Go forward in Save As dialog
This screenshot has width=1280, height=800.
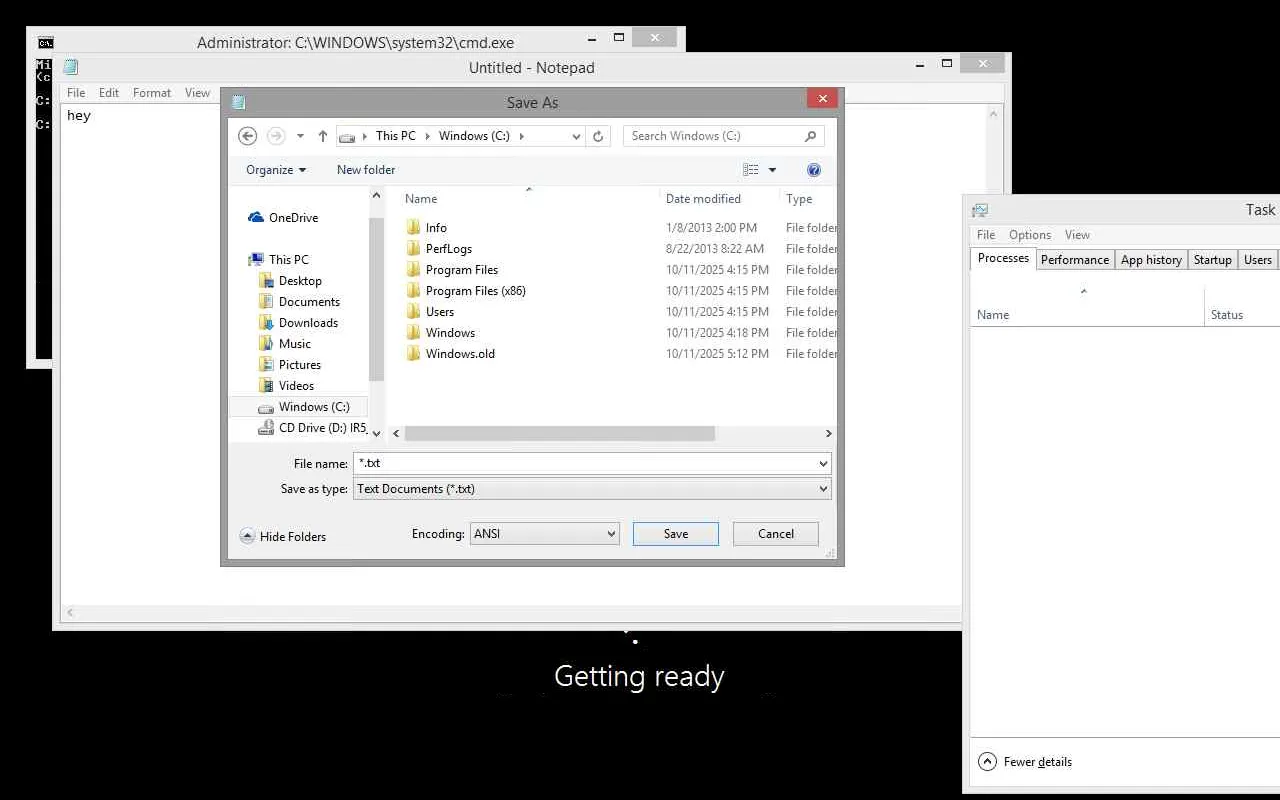coord(276,136)
